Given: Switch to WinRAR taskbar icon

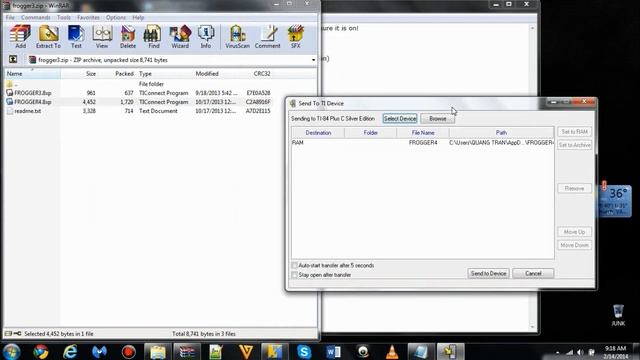Looking at the screenshot, I should tap(187, 351).
